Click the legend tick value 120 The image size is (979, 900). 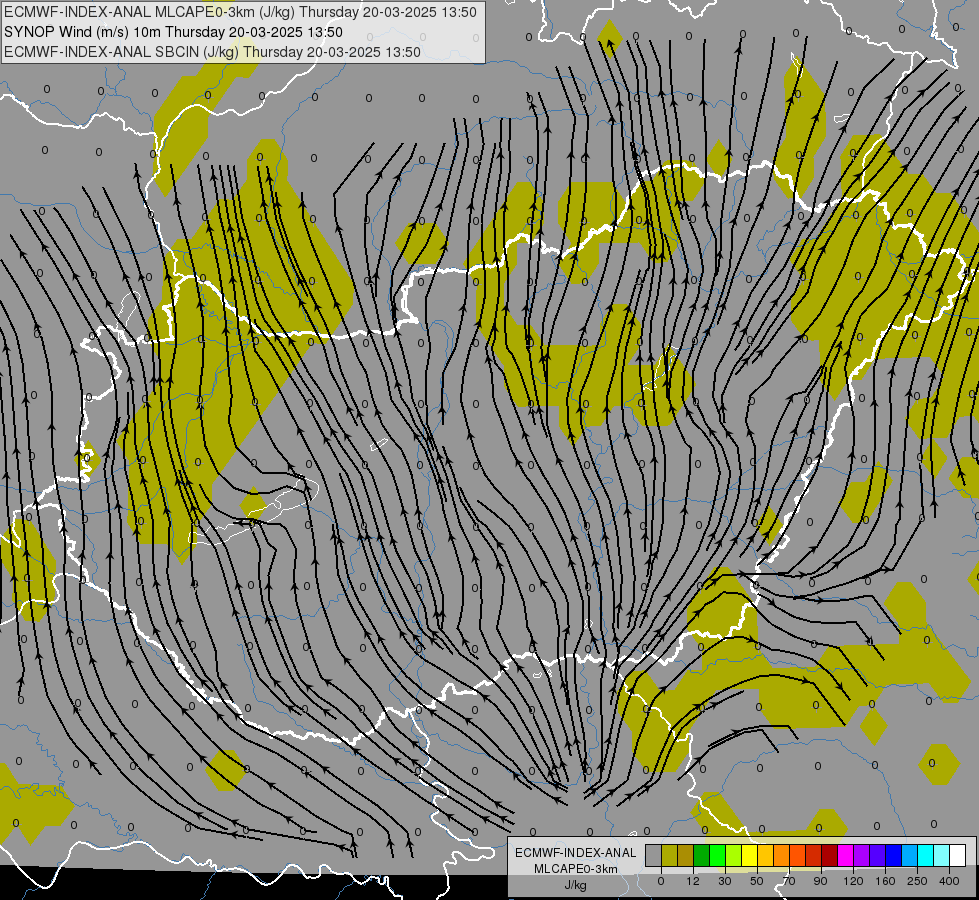pyautogui.click(x=853, y=881)
